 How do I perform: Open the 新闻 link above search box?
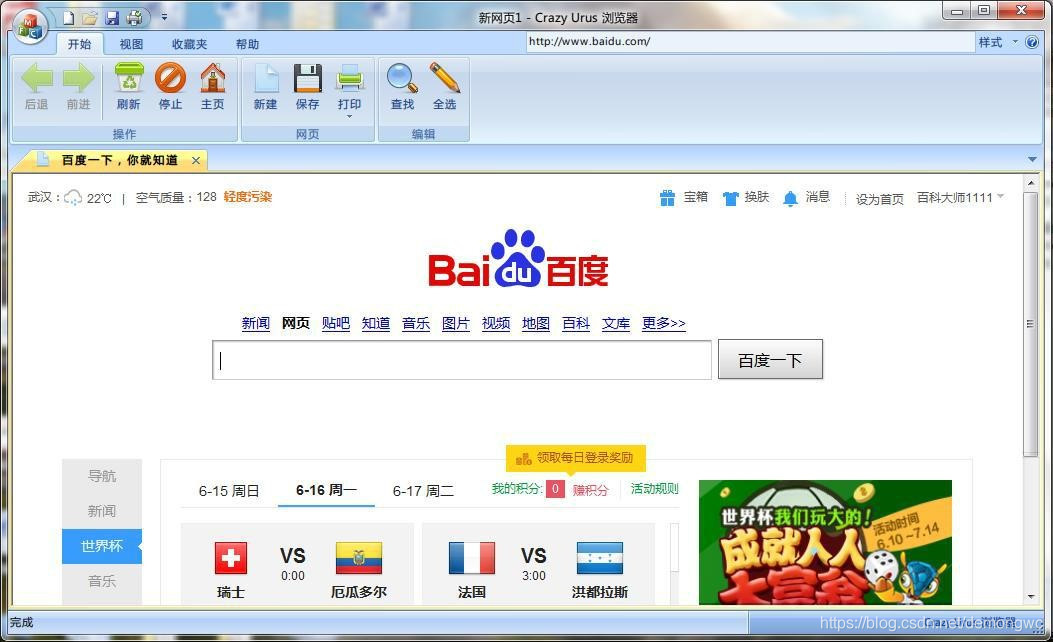(256, 323)
